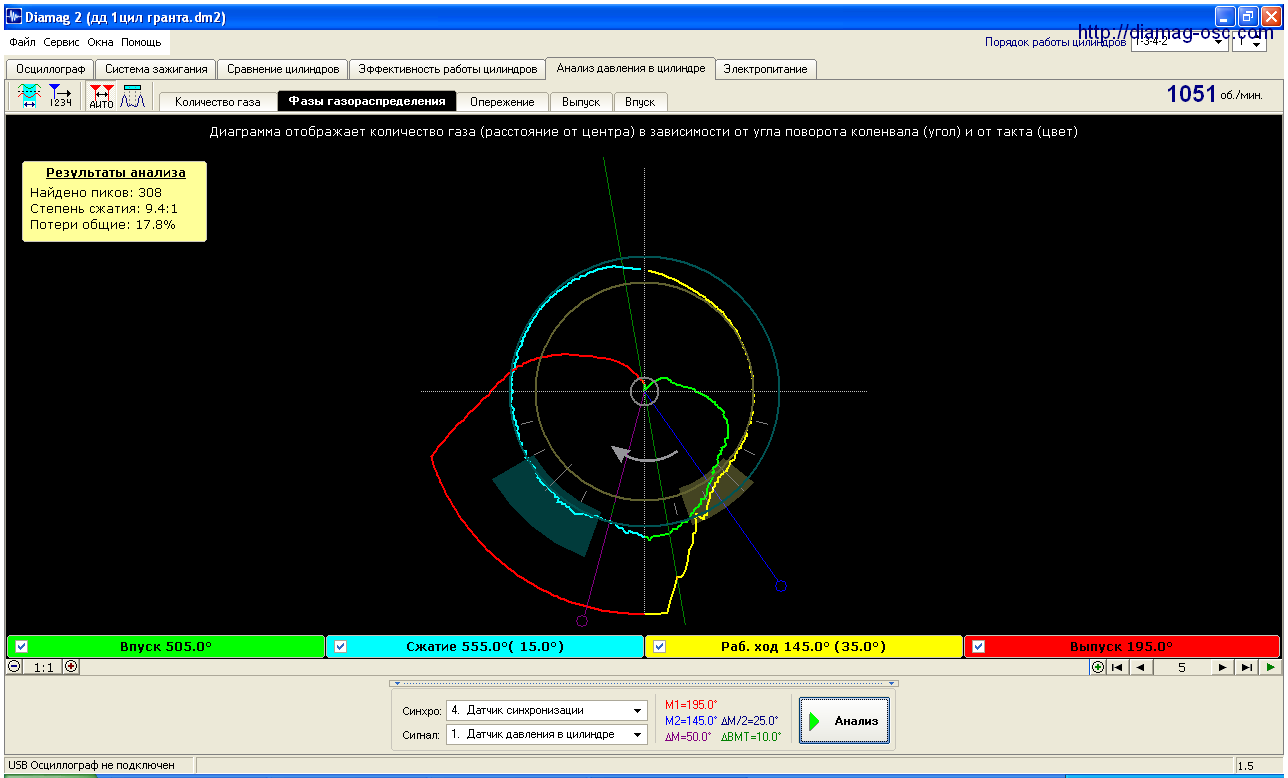Click the 1.5 version status field

tap(1258, 766)
